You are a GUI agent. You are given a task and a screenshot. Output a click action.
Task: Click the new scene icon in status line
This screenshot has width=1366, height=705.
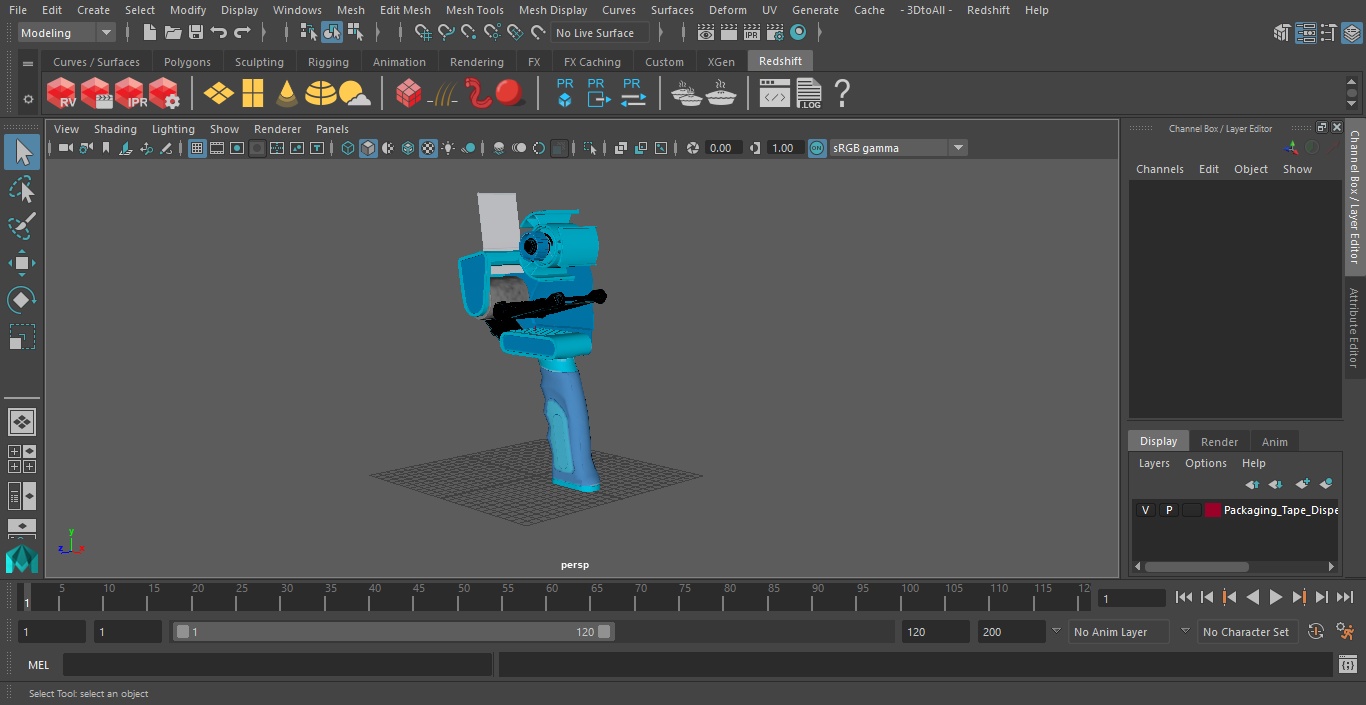tap(150, 33)
